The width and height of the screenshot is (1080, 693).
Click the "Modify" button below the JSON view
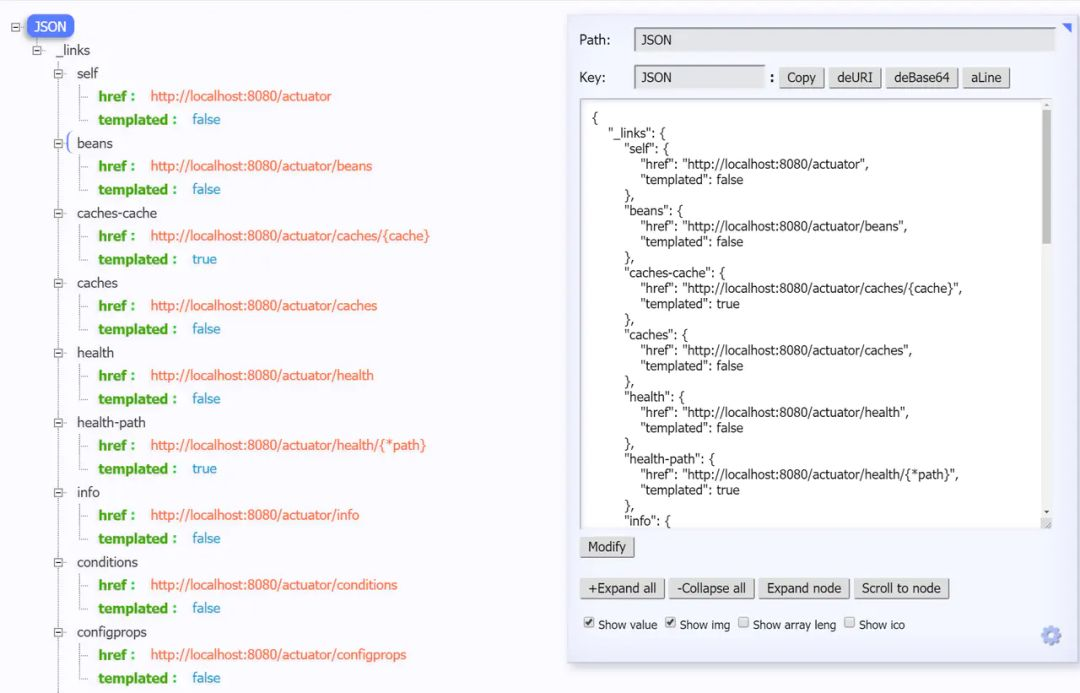[x=607, y=547]
